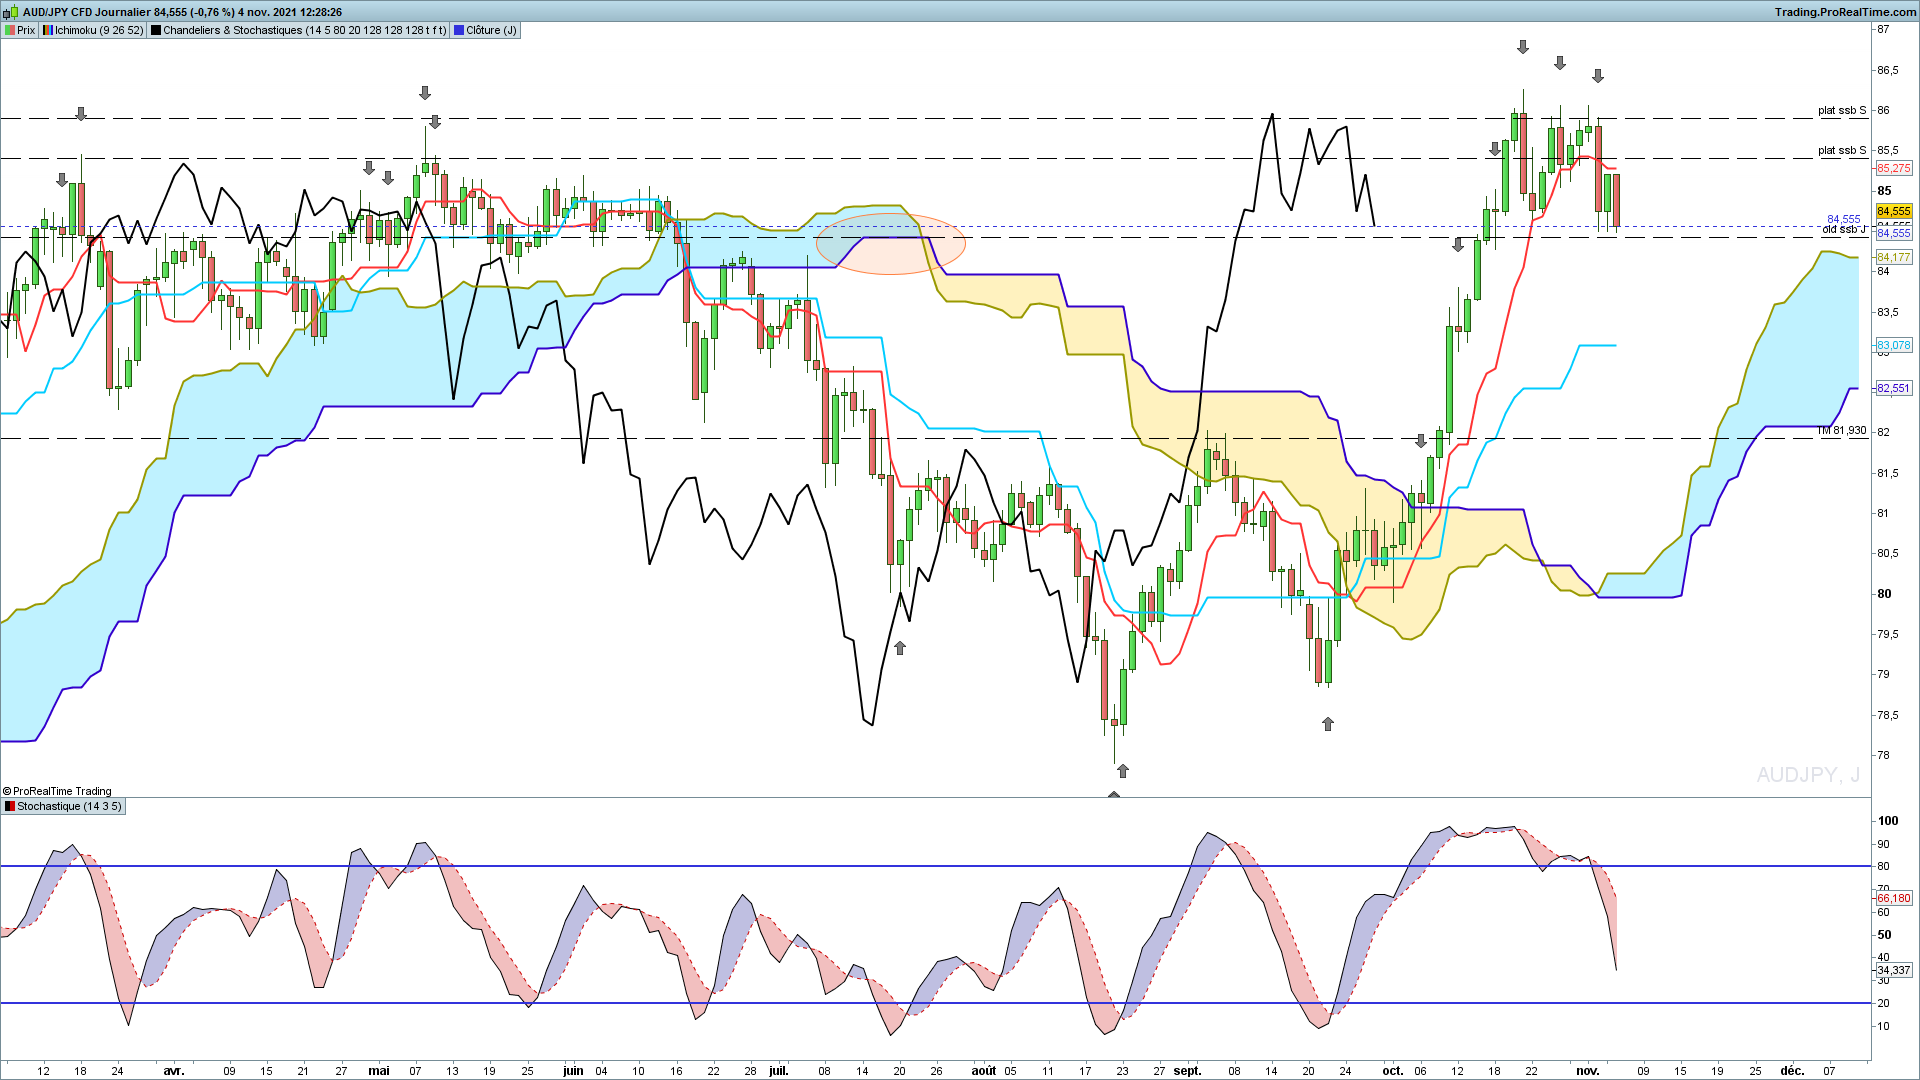1920x1080 pixels.
Task: Click the 'plat ssb S' label at 86
Action: pos(1842,110)
